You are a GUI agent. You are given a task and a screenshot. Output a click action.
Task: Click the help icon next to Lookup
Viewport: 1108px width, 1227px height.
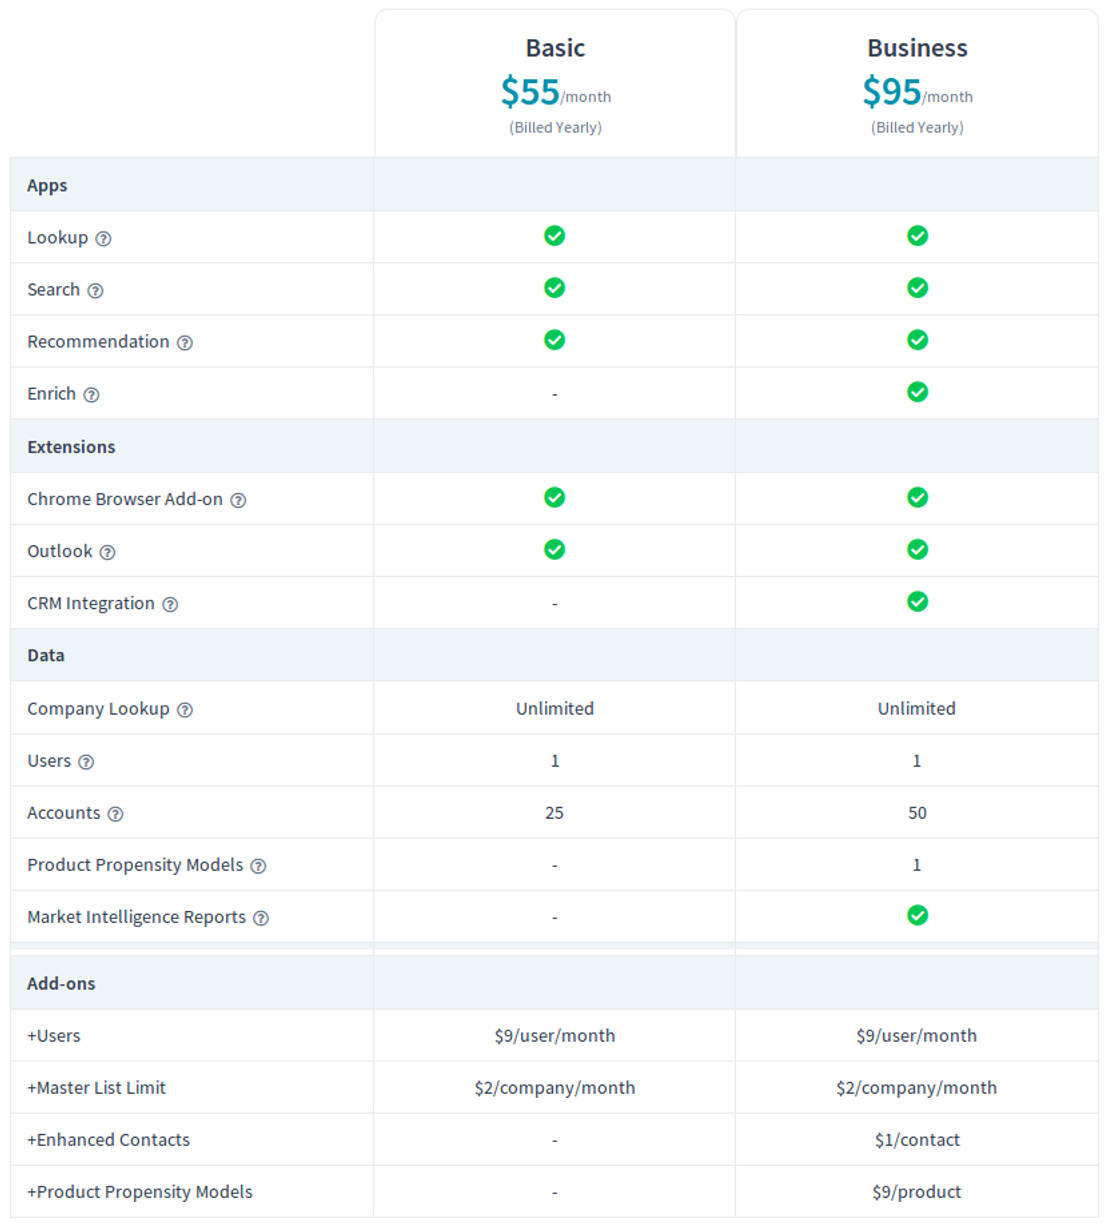[103, 239]
